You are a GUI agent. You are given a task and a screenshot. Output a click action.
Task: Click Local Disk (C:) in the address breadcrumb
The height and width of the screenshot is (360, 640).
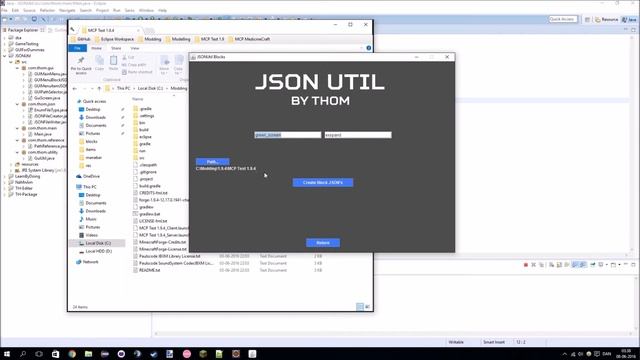click(x=150, y=89)
